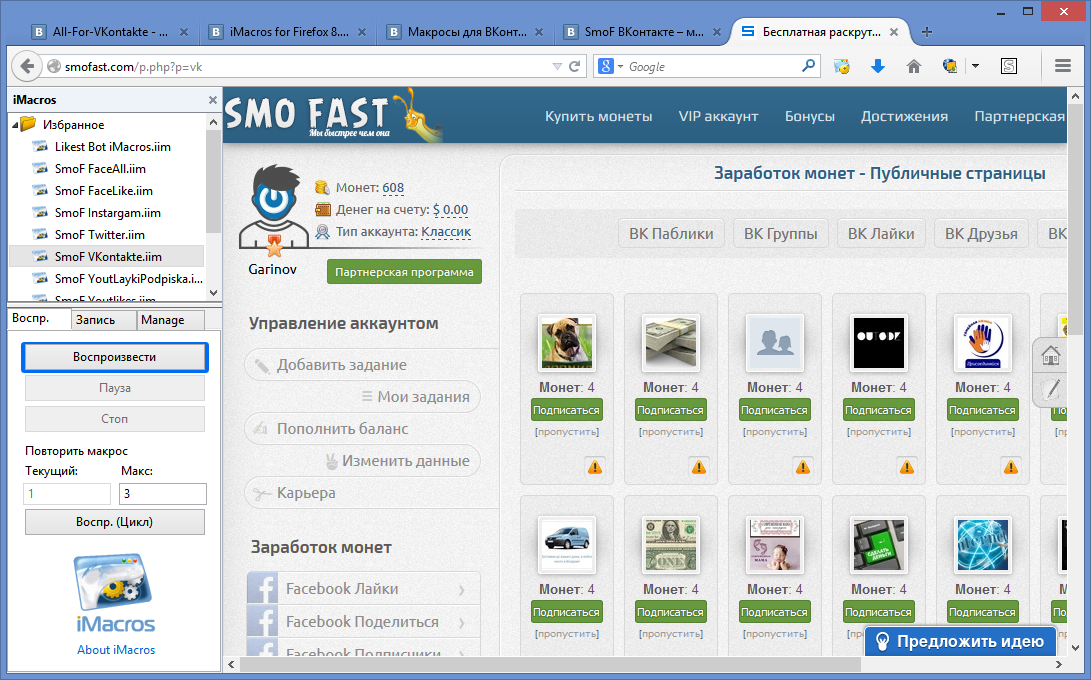Switch to the Макросы для ВКонт browser tab
The image size is (1091, 680).
coord(465,32)
